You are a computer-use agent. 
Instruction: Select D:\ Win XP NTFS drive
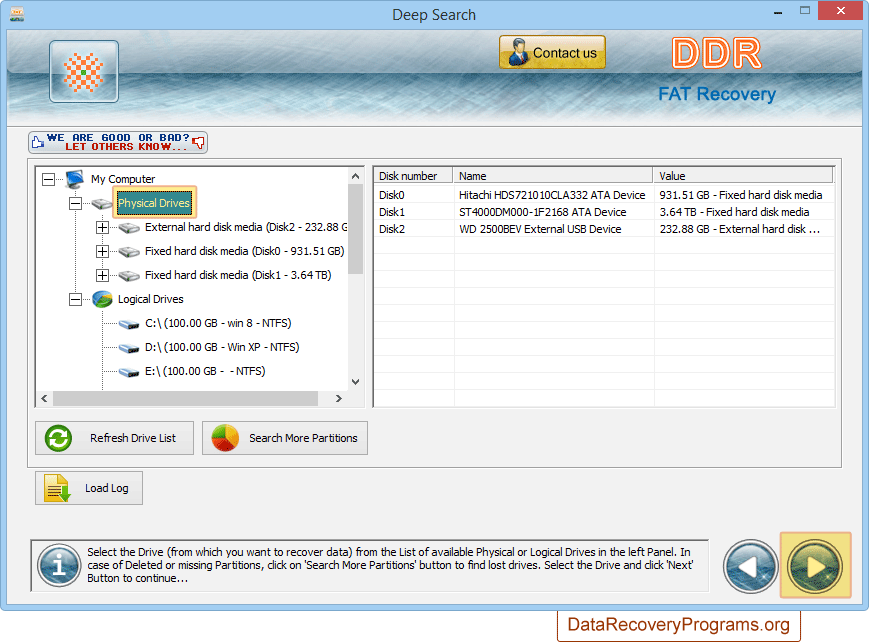point(222,347)
